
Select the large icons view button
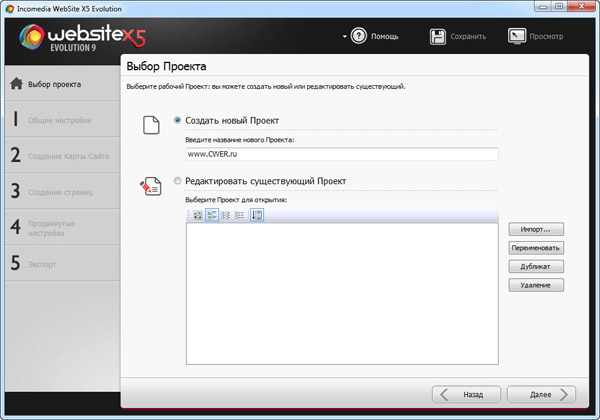[x=198, y=215]
